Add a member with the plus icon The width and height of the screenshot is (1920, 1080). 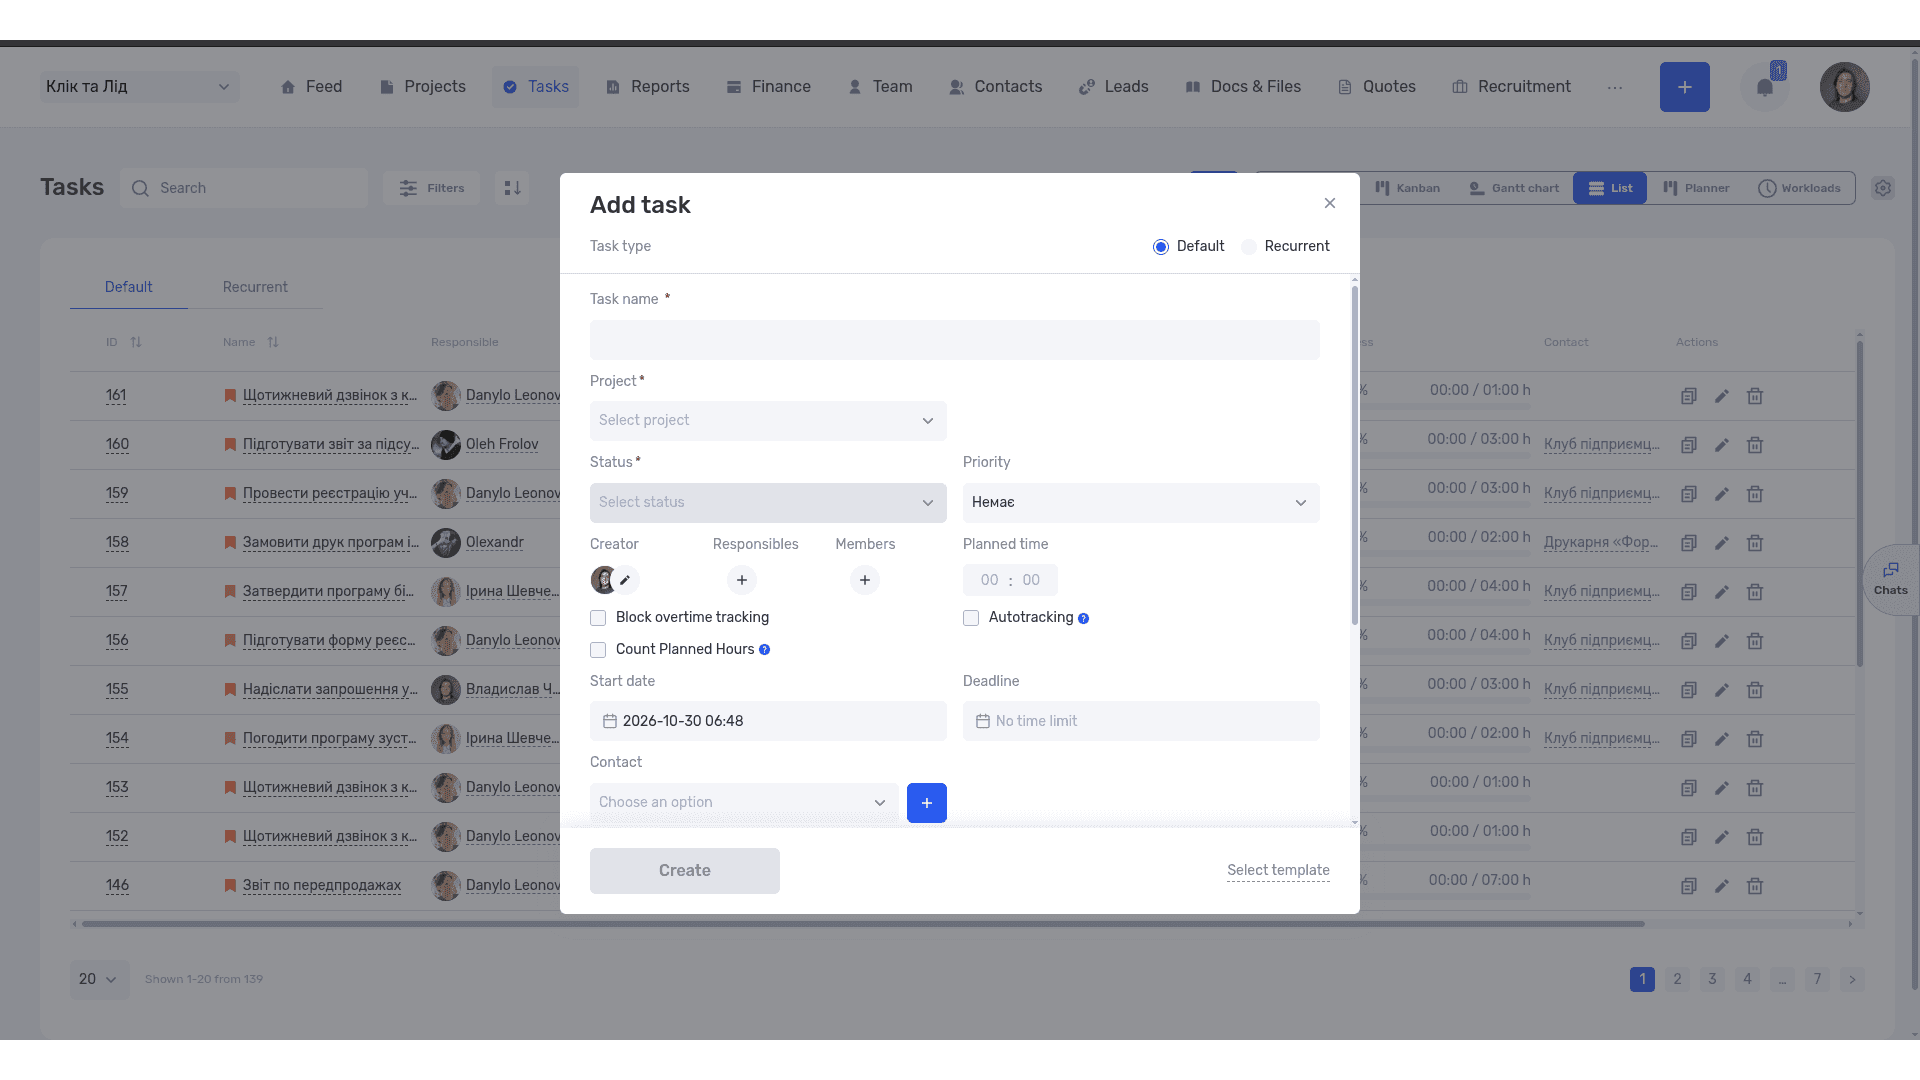click(x=865, y=580)
